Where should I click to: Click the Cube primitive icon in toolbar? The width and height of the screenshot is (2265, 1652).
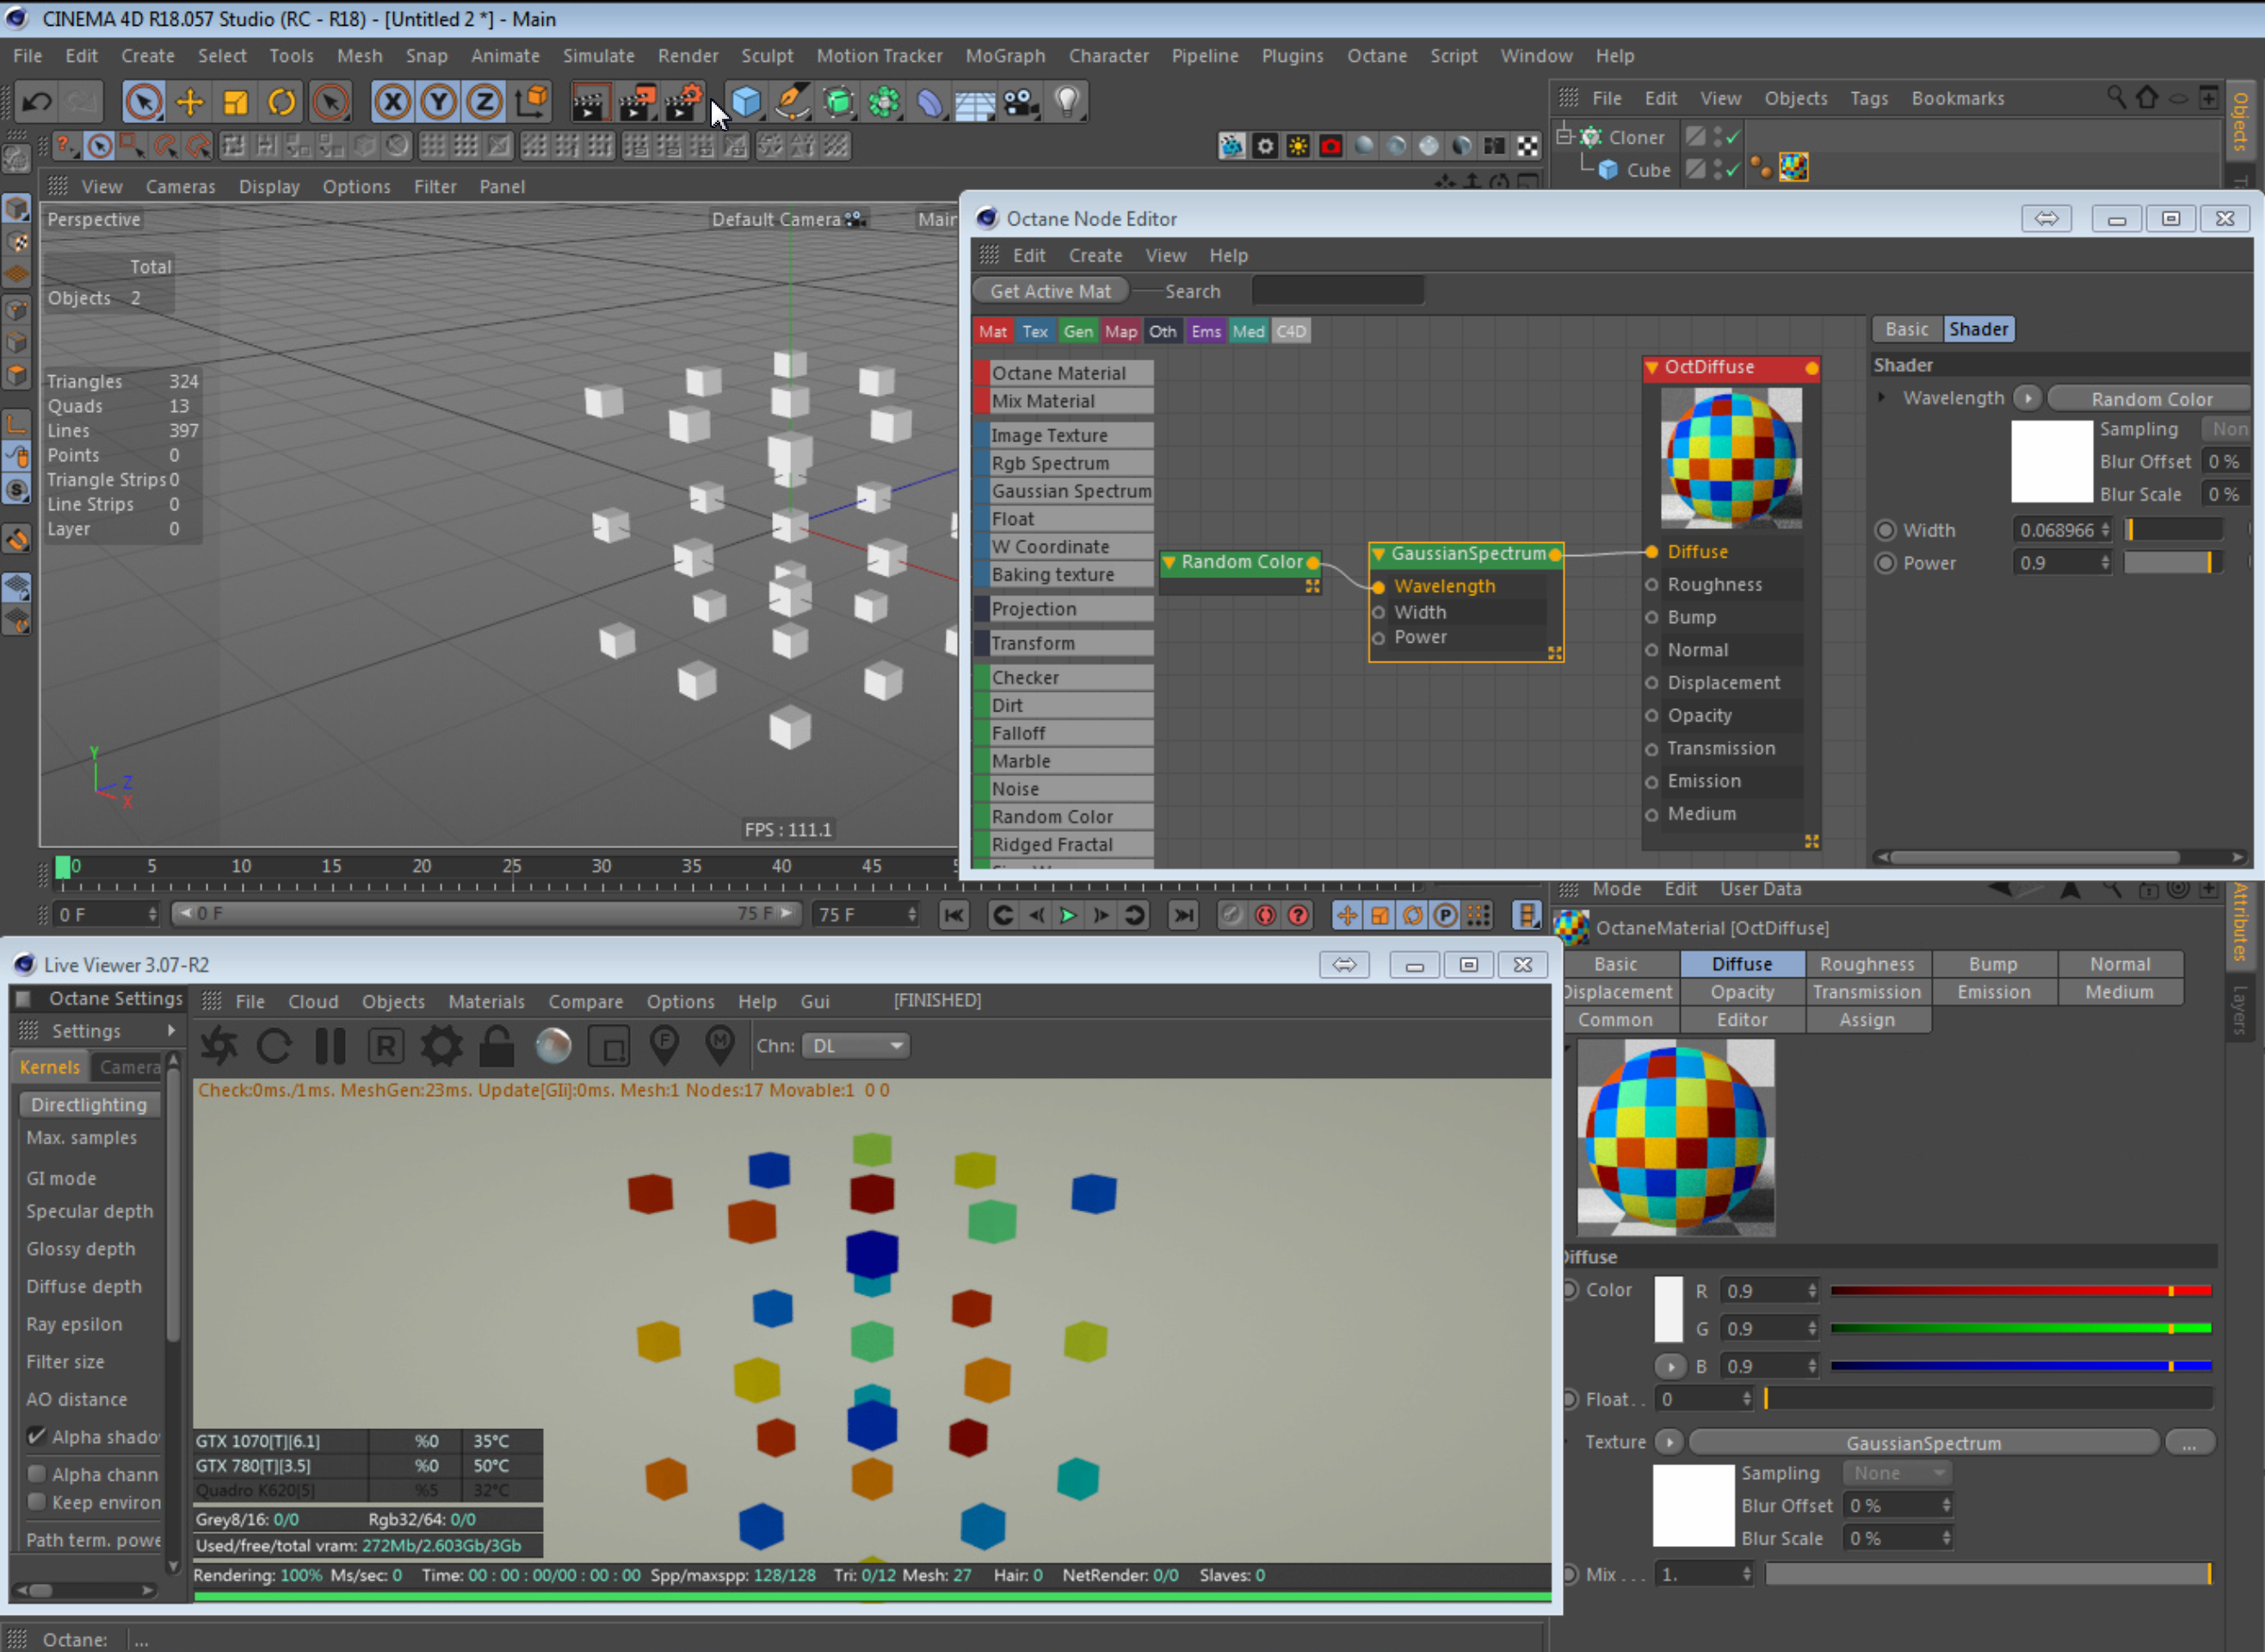[746, 102]
